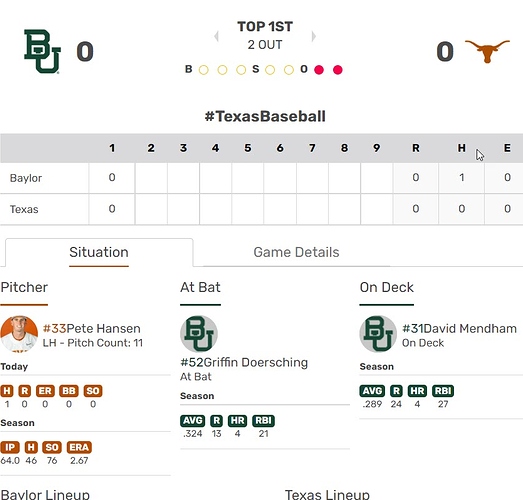
Task: Select the Situation tab
Action: pos(99,252)
